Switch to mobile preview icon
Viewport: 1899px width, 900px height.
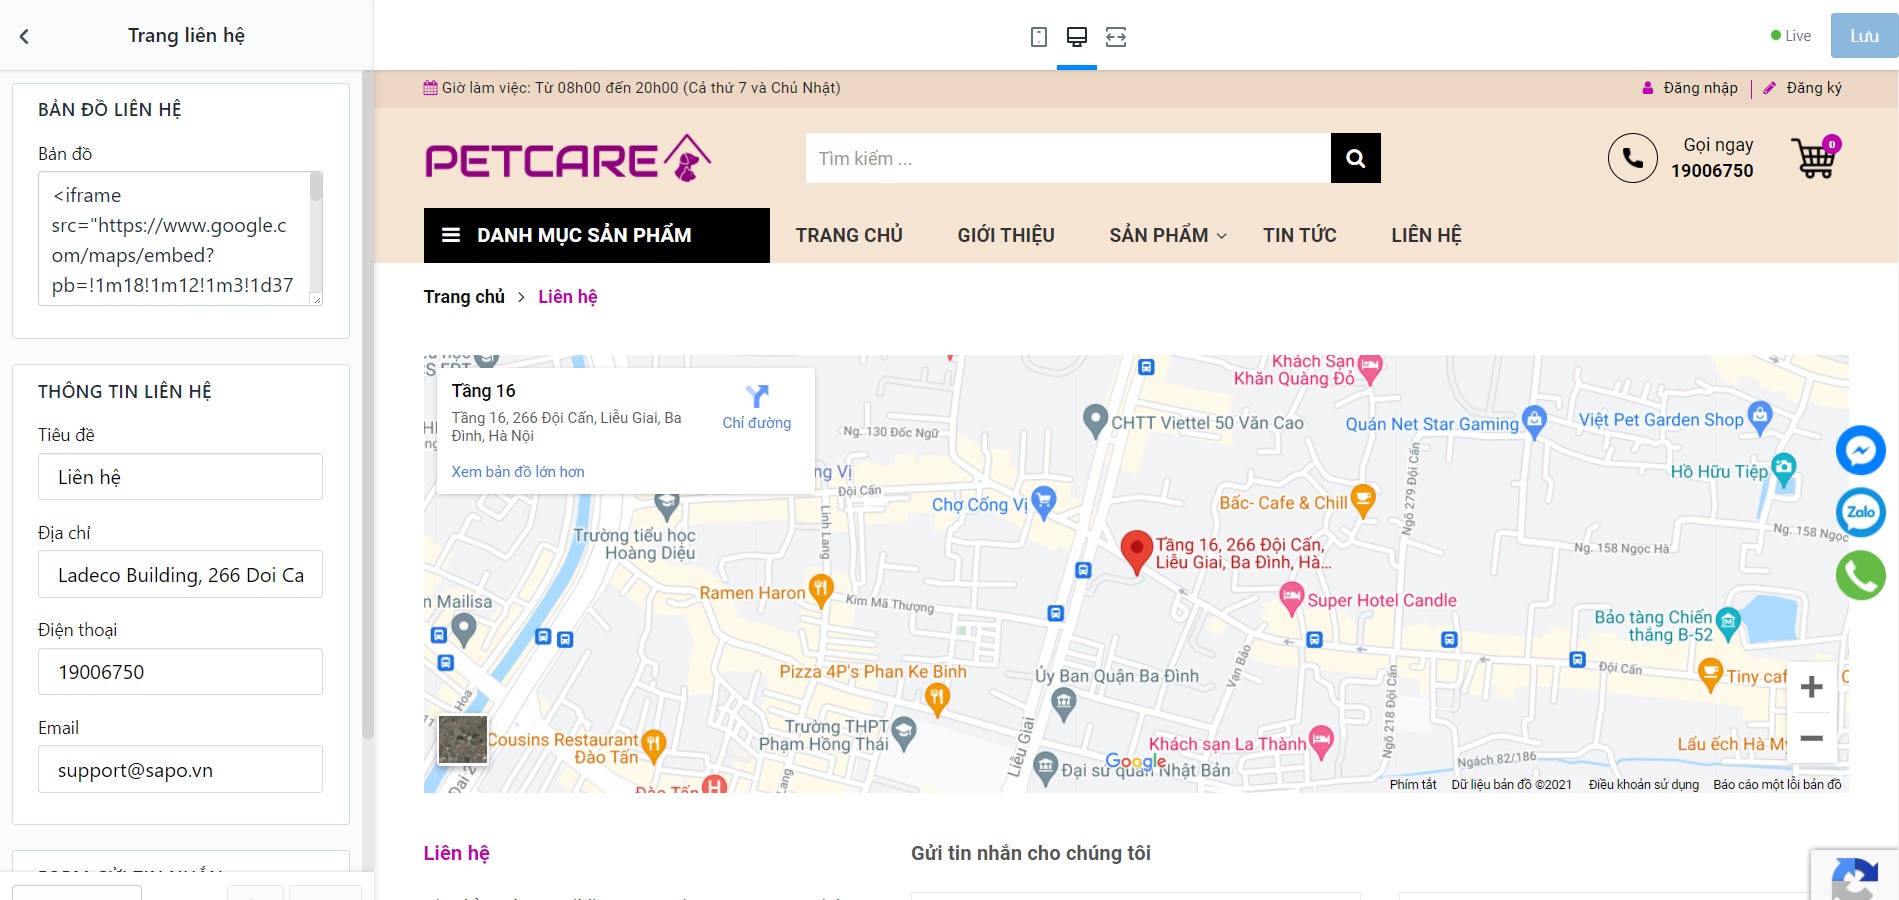click(1039, 37)
